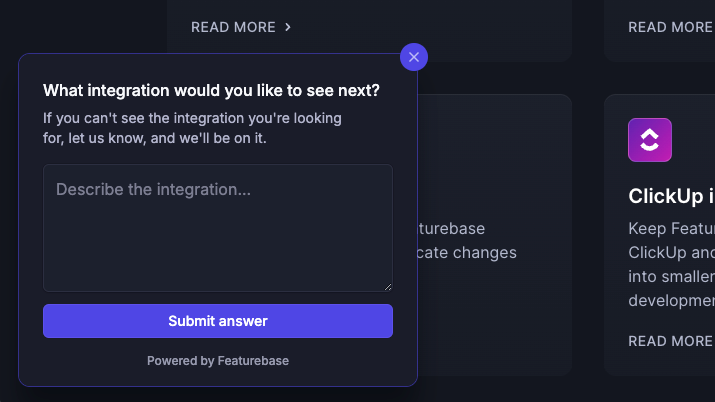
Task: Click the "If you can't see the integration" line
Action: 192,118
